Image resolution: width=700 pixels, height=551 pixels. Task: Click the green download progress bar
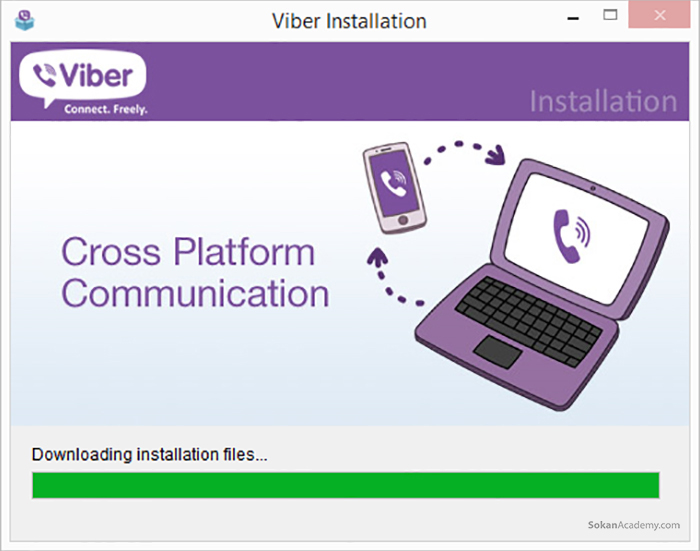coord(346,485)
